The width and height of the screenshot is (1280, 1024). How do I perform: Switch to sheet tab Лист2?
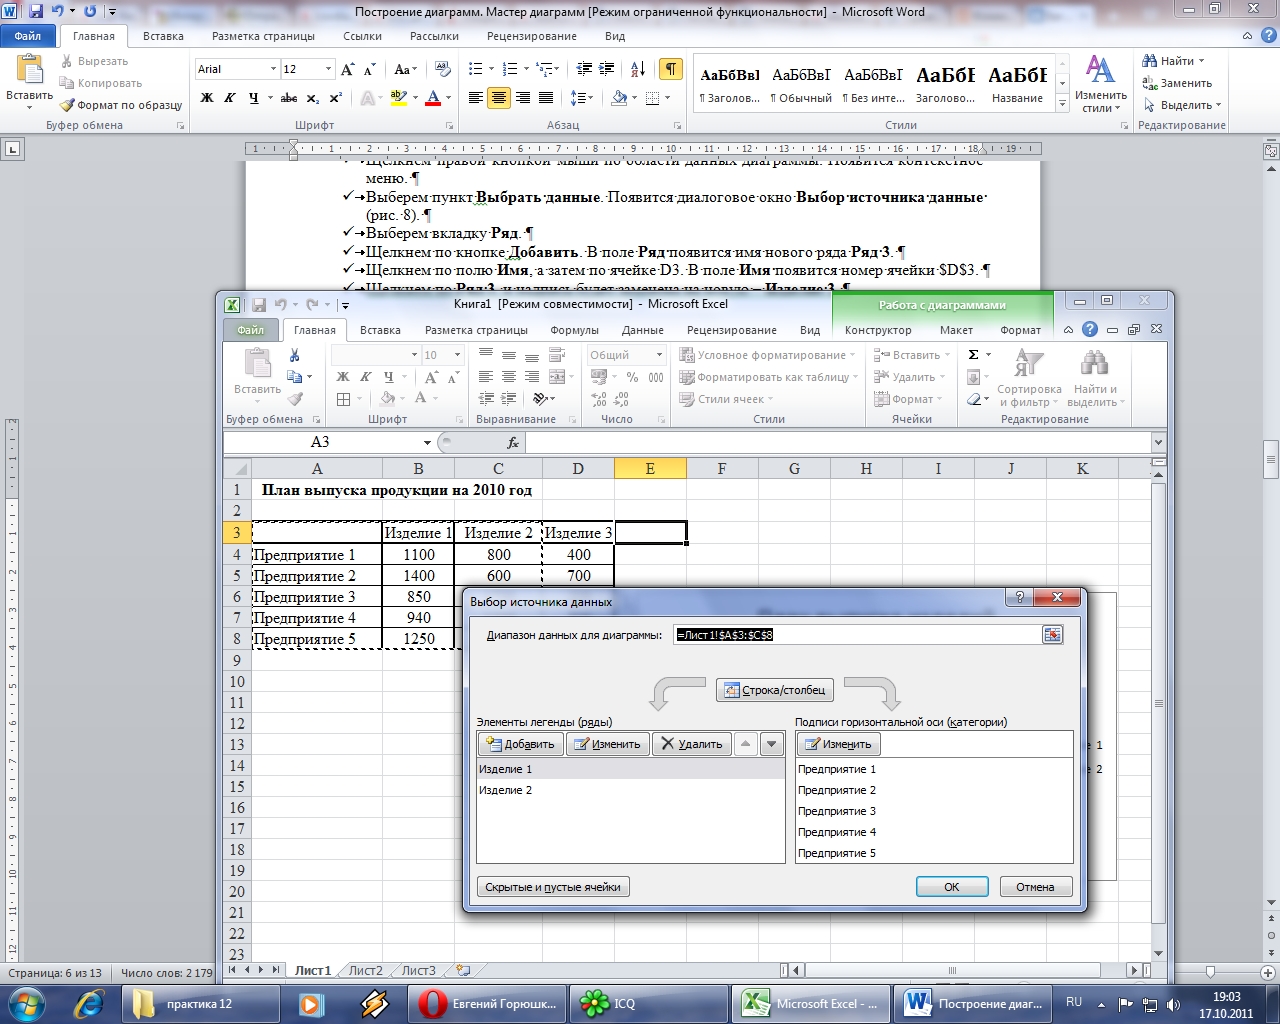(366, 970)
